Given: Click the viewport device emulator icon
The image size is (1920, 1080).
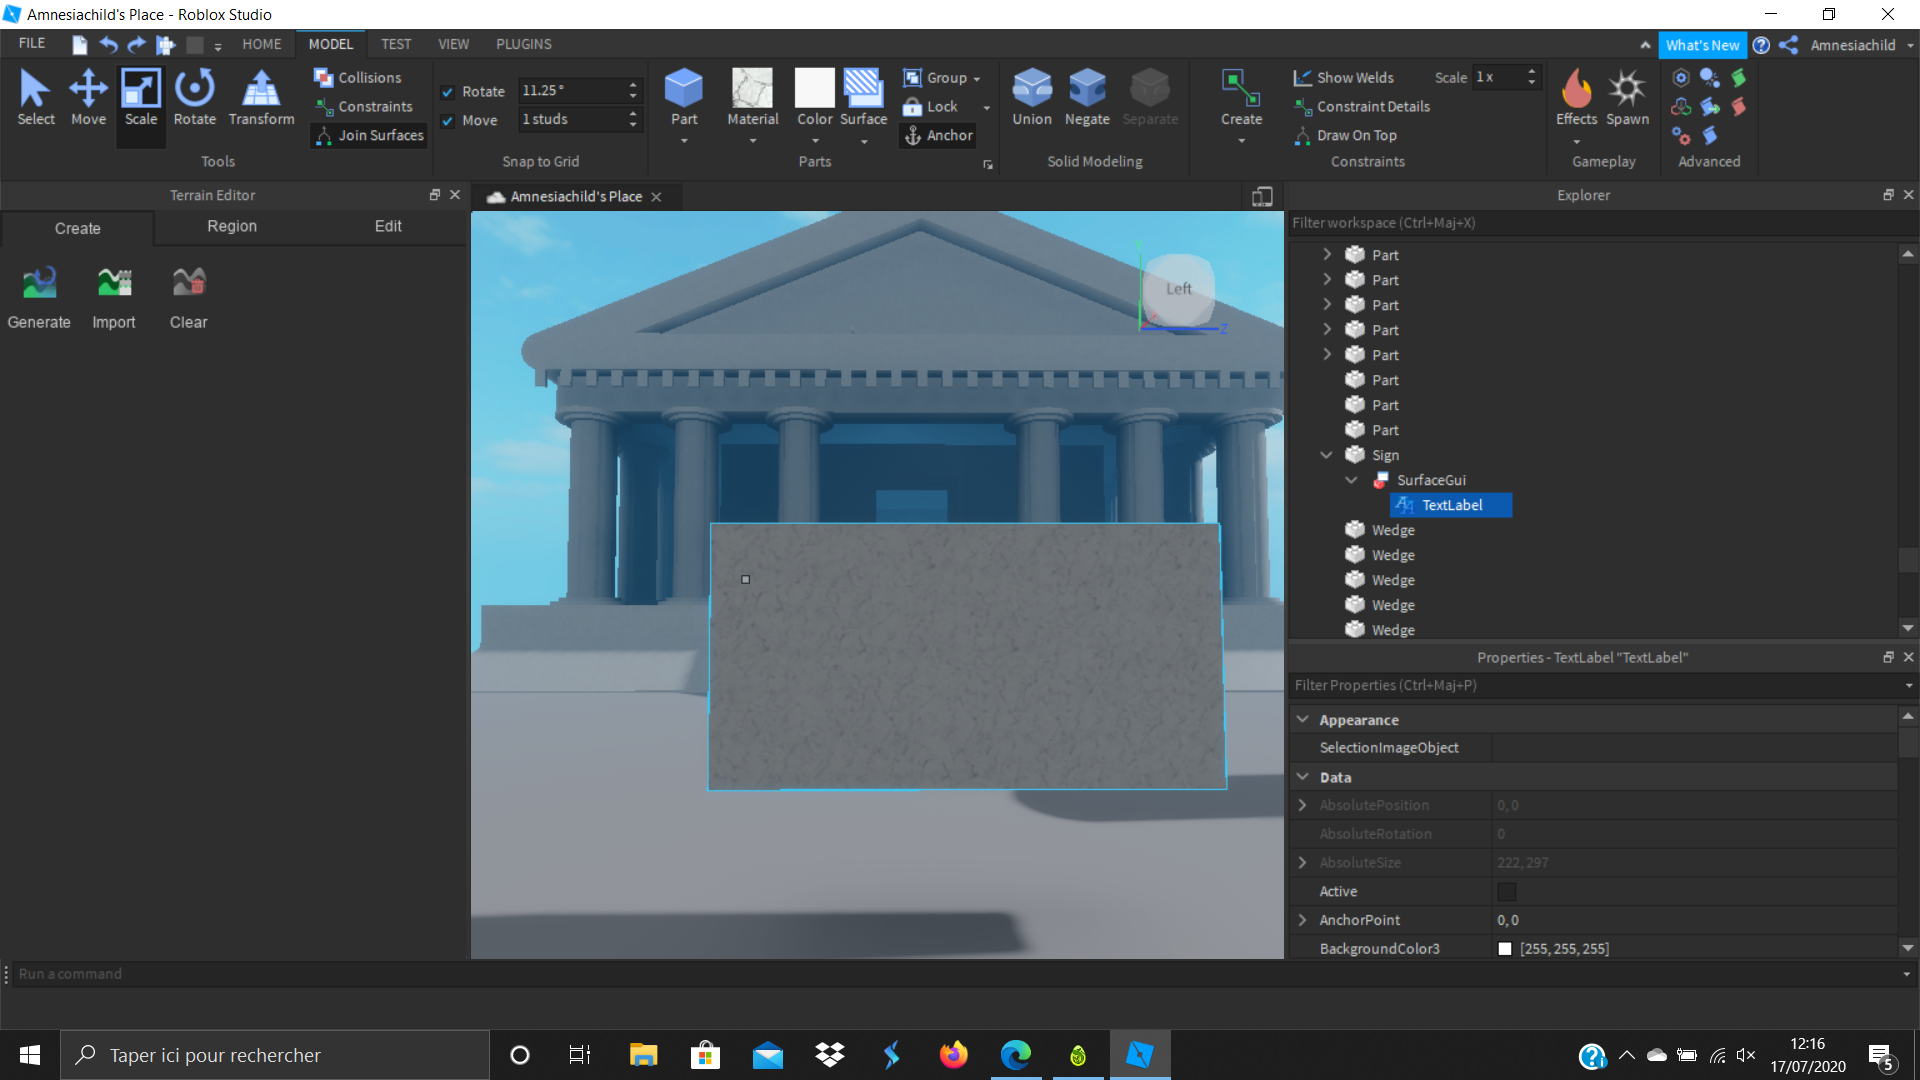Looking at the screenshot, I should pyautogui.click(x=1262, y=197).
